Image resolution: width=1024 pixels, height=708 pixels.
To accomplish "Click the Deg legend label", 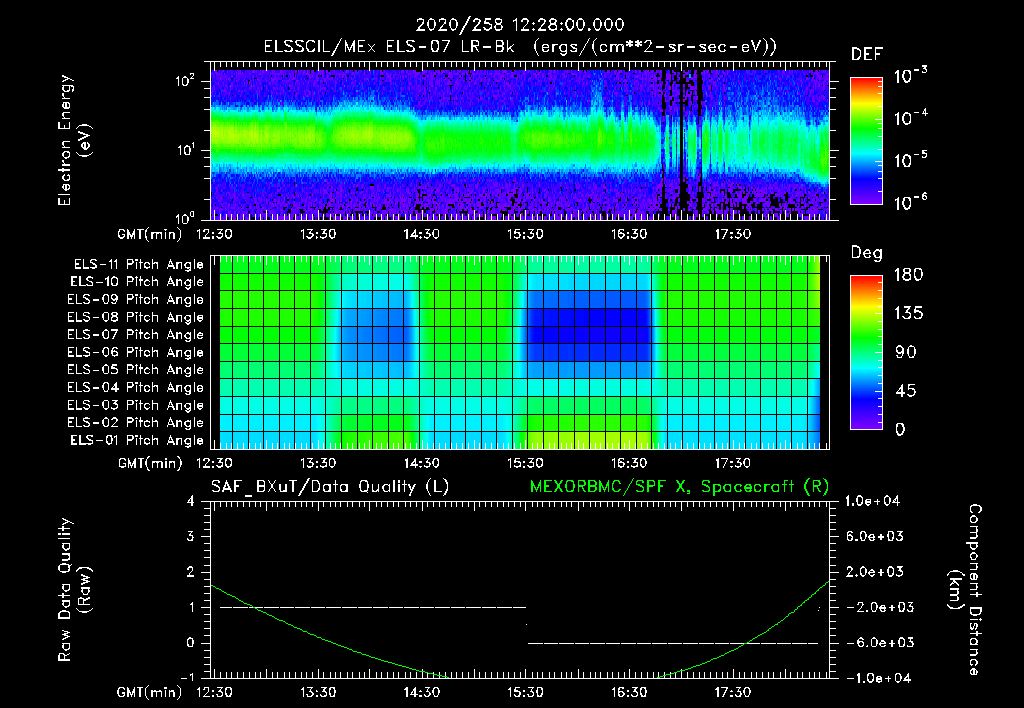I will point(867,253).
